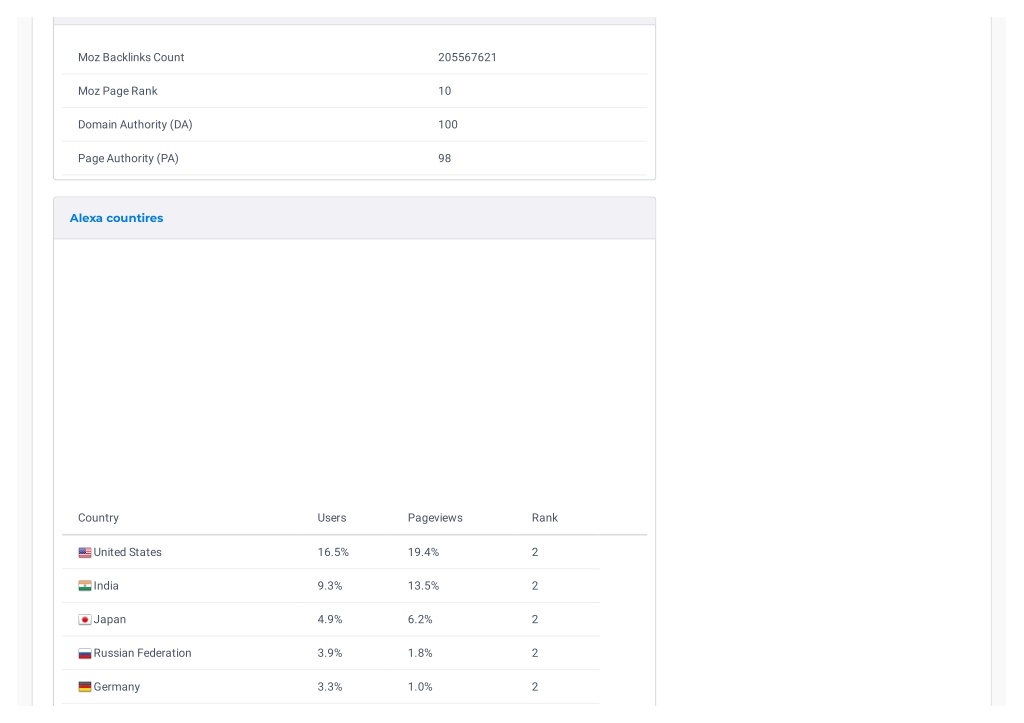Select the rank value in Japan row
1024x723 pixels.
tap(535, 620)
